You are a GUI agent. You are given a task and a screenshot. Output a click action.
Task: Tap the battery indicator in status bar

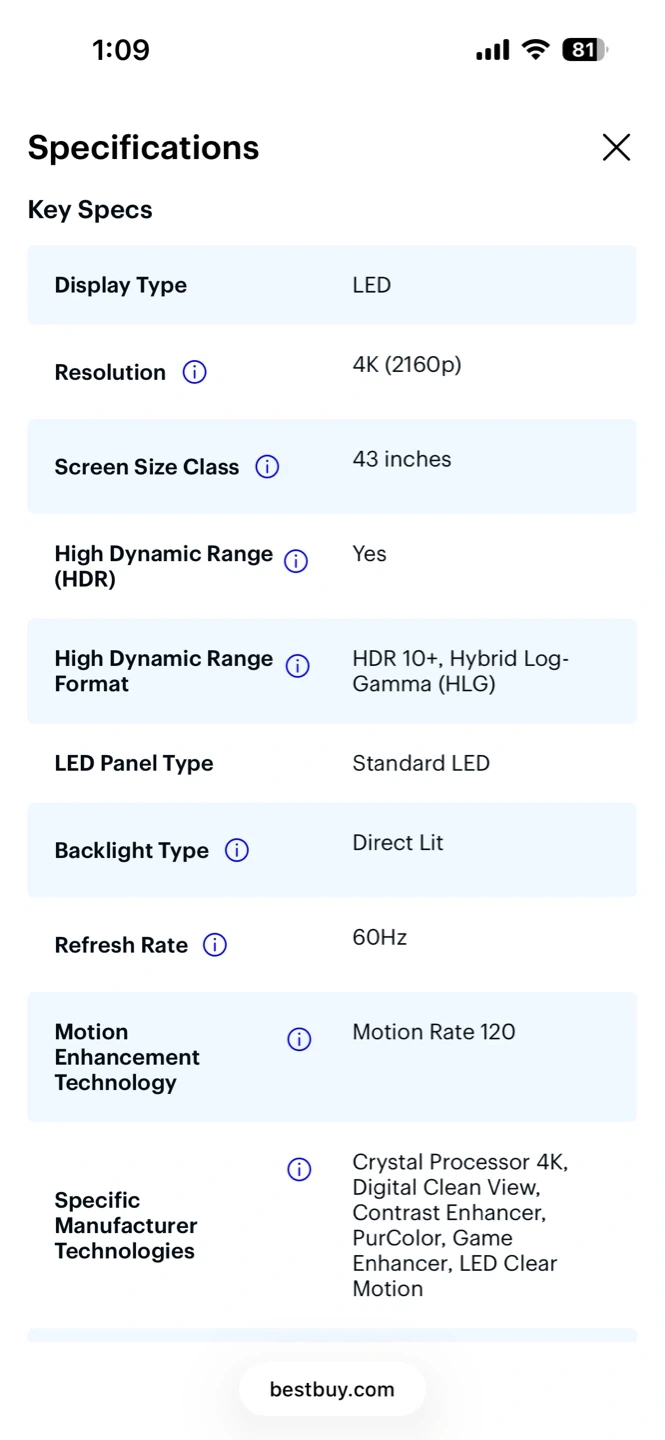click(x=585, y=50)
